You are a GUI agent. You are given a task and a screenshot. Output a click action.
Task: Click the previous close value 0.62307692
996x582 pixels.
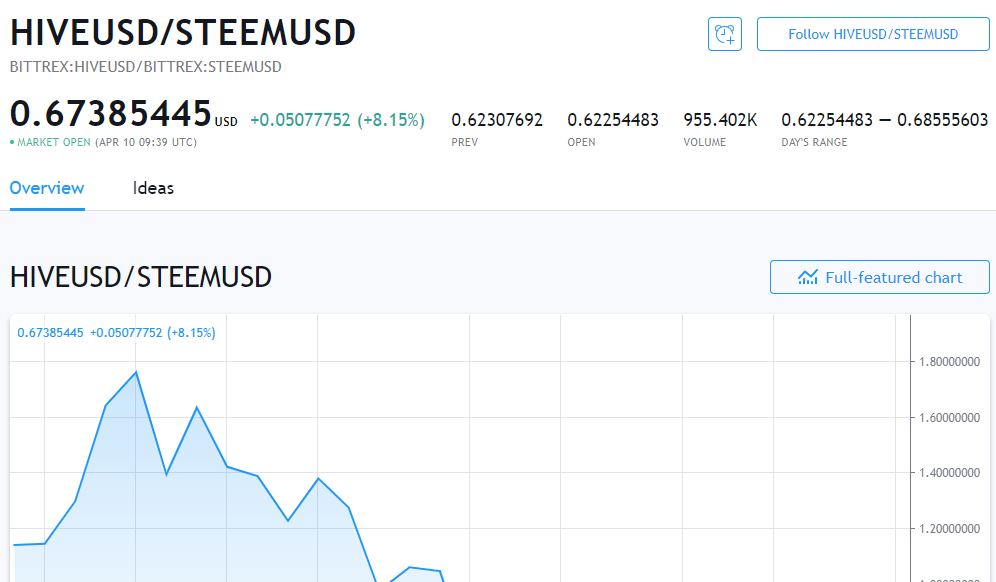click(x=497, y=120)
